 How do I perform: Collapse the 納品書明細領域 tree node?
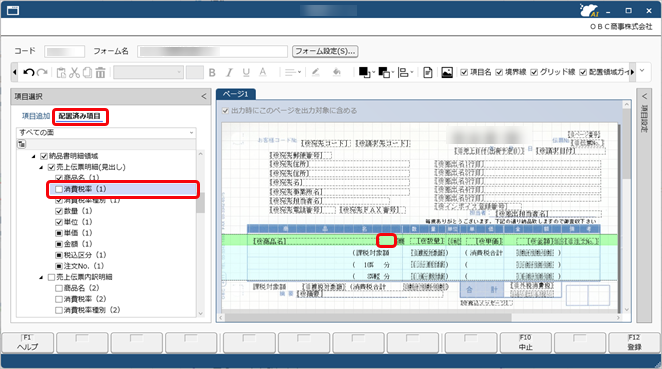(33, 157)
